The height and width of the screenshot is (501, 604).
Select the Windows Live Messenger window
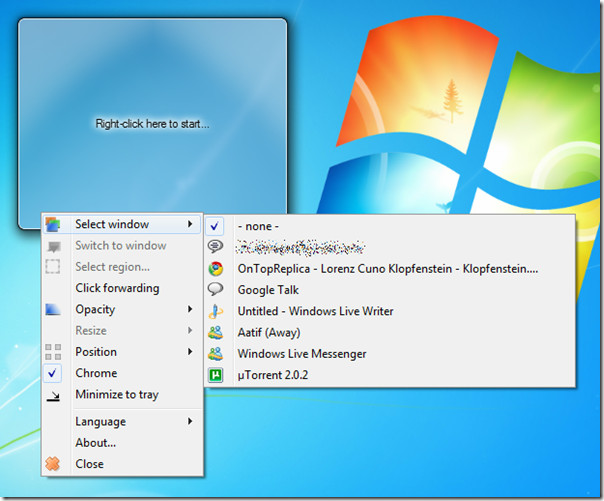pos(390,354)
